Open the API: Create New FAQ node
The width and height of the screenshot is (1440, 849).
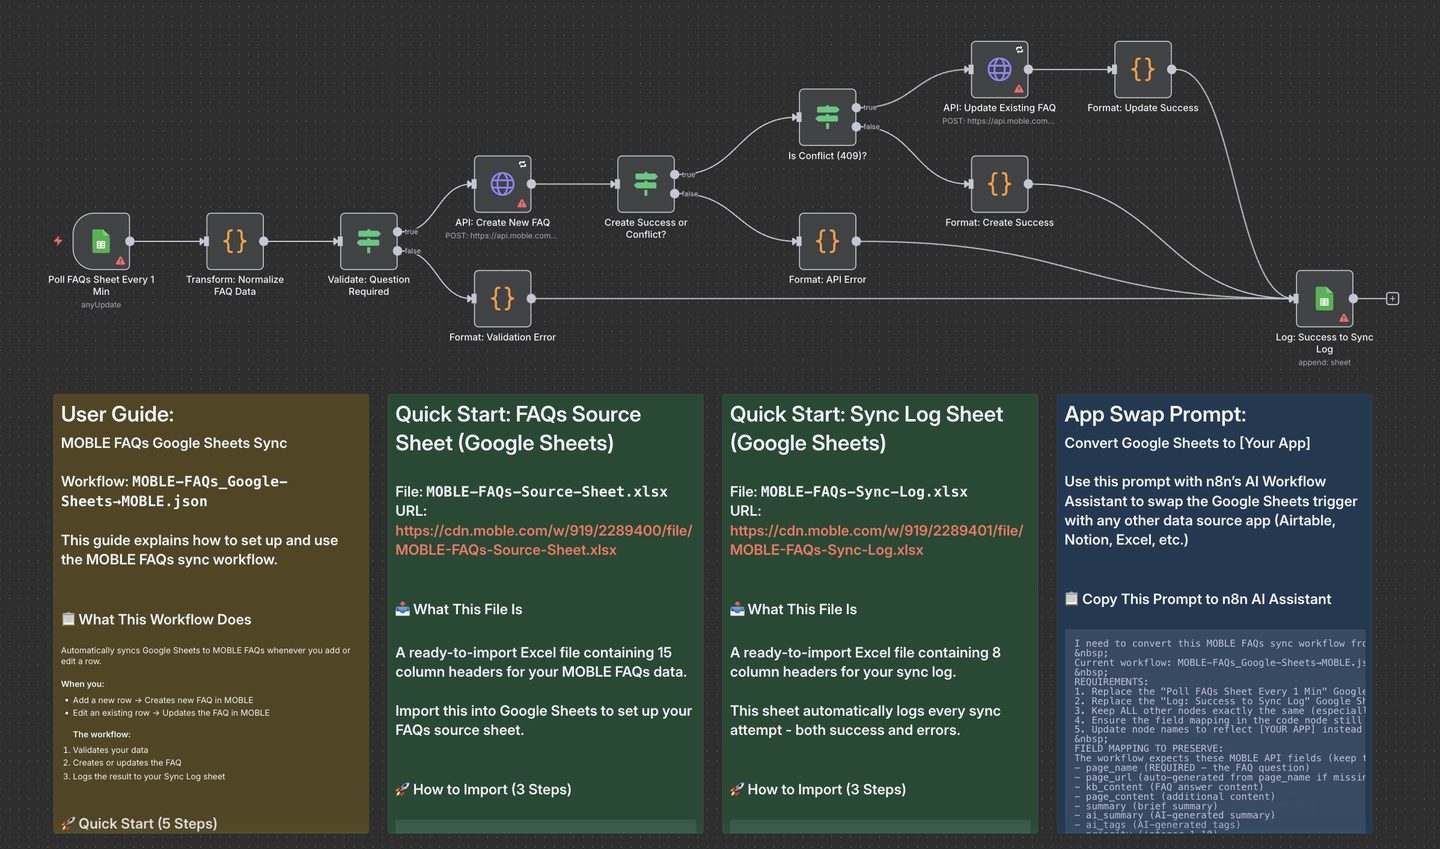(502, 184)
